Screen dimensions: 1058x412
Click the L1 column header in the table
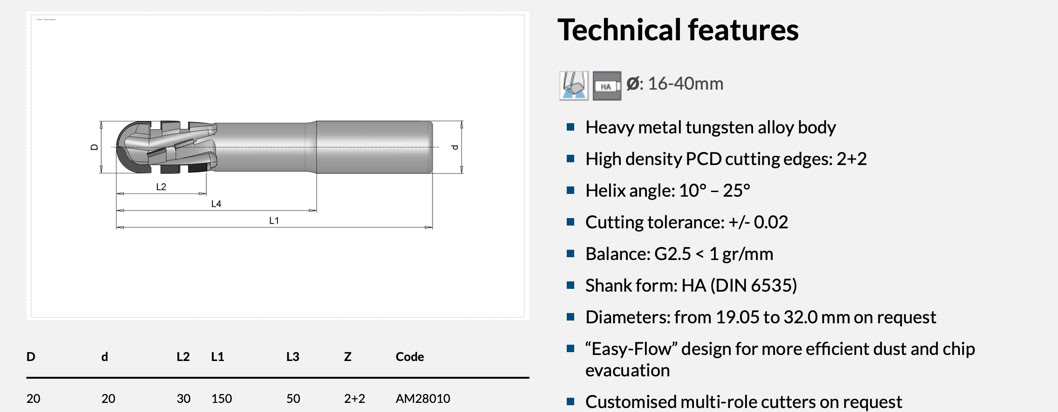tap(218, 356)
